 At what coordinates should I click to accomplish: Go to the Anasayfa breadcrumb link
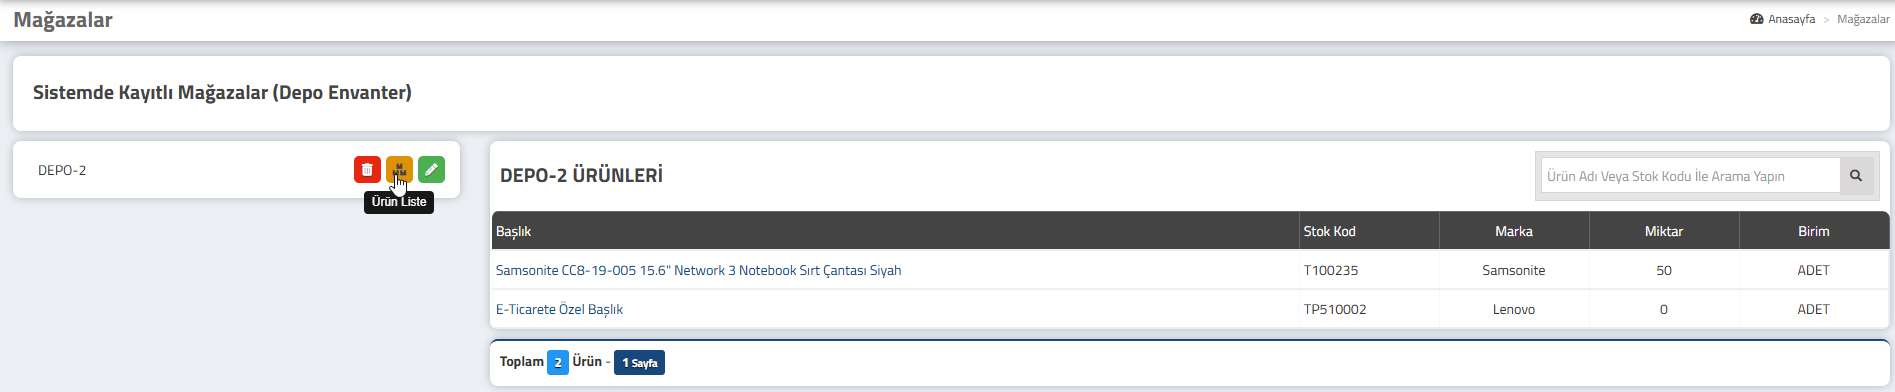click(1791, 19)
